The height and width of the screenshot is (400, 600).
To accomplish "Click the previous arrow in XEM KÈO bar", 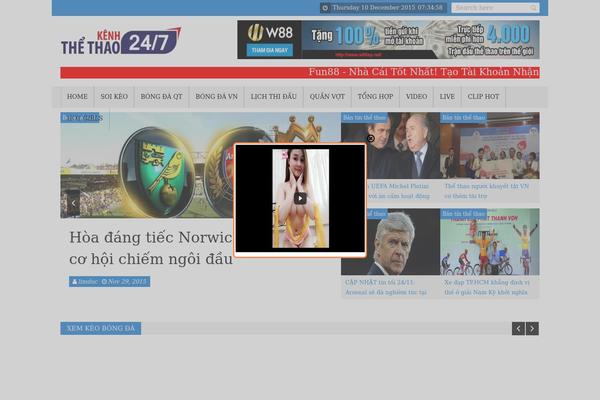I will (x=518, y=328).
